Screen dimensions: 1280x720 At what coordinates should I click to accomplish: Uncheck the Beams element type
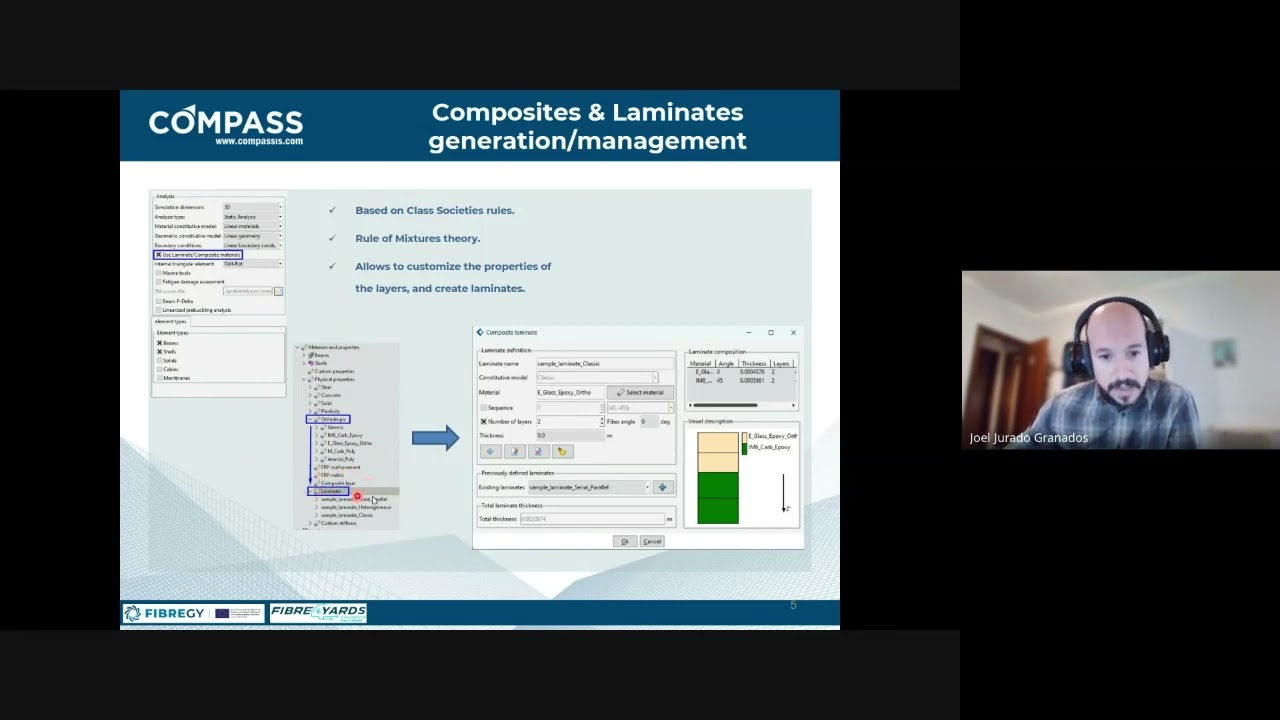coord(159,343)
